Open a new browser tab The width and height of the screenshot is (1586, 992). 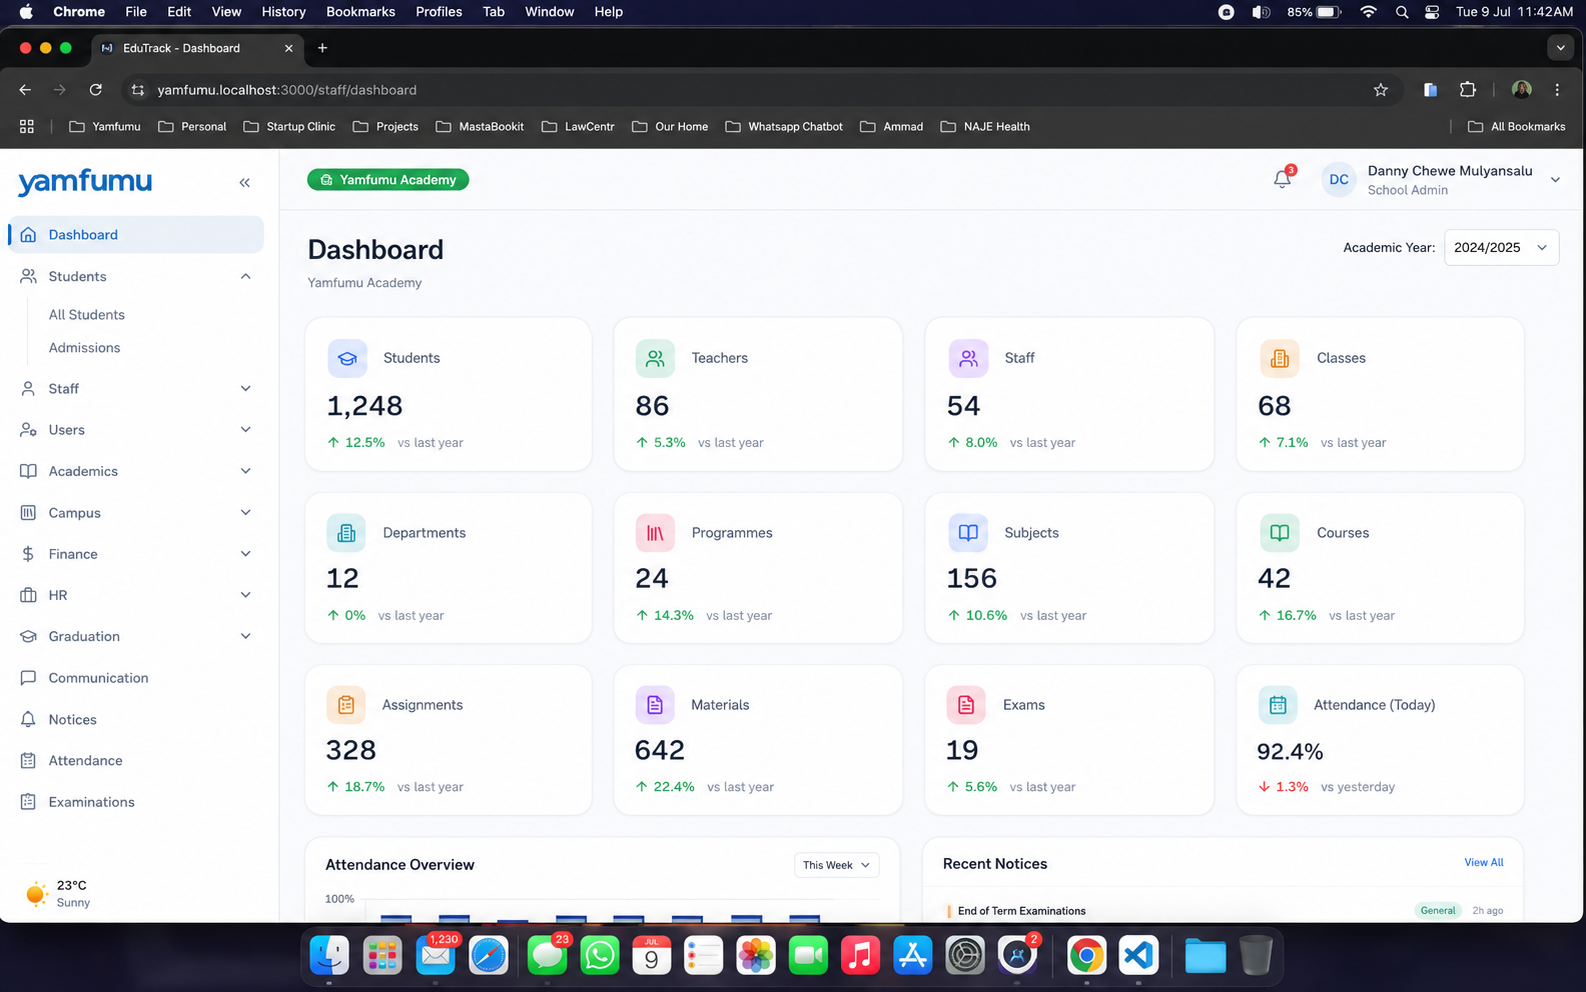coord(322,48)
